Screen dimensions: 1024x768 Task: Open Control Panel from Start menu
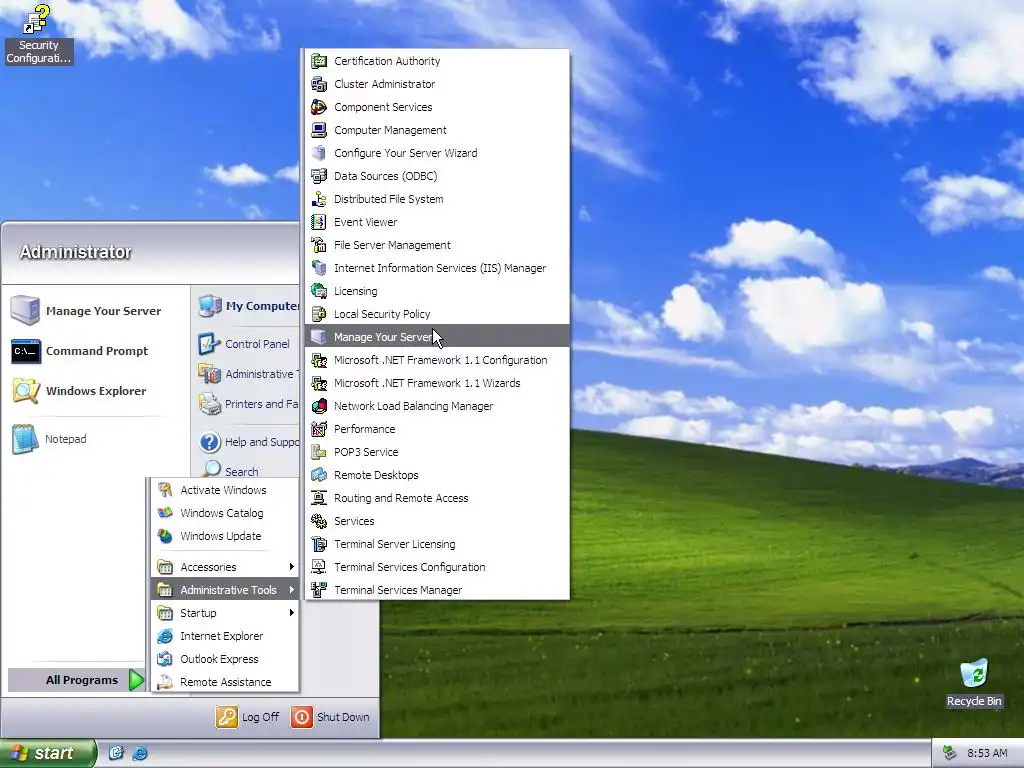[x=248, y=344]
